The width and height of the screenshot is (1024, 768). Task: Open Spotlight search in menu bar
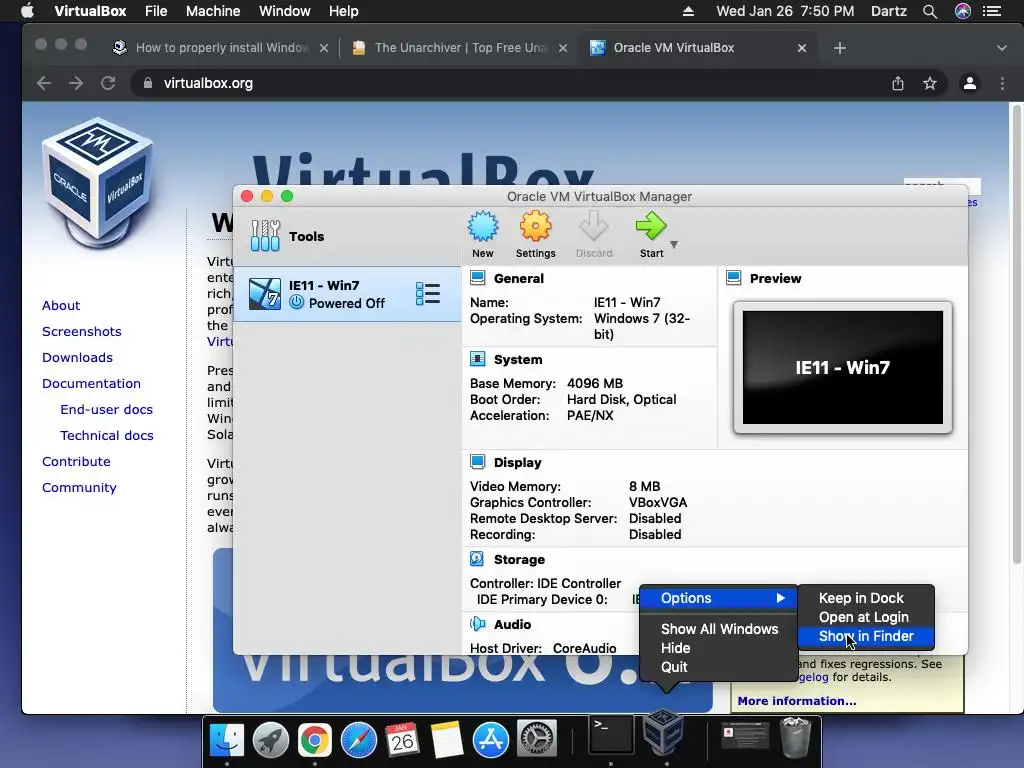pos(930,11)
